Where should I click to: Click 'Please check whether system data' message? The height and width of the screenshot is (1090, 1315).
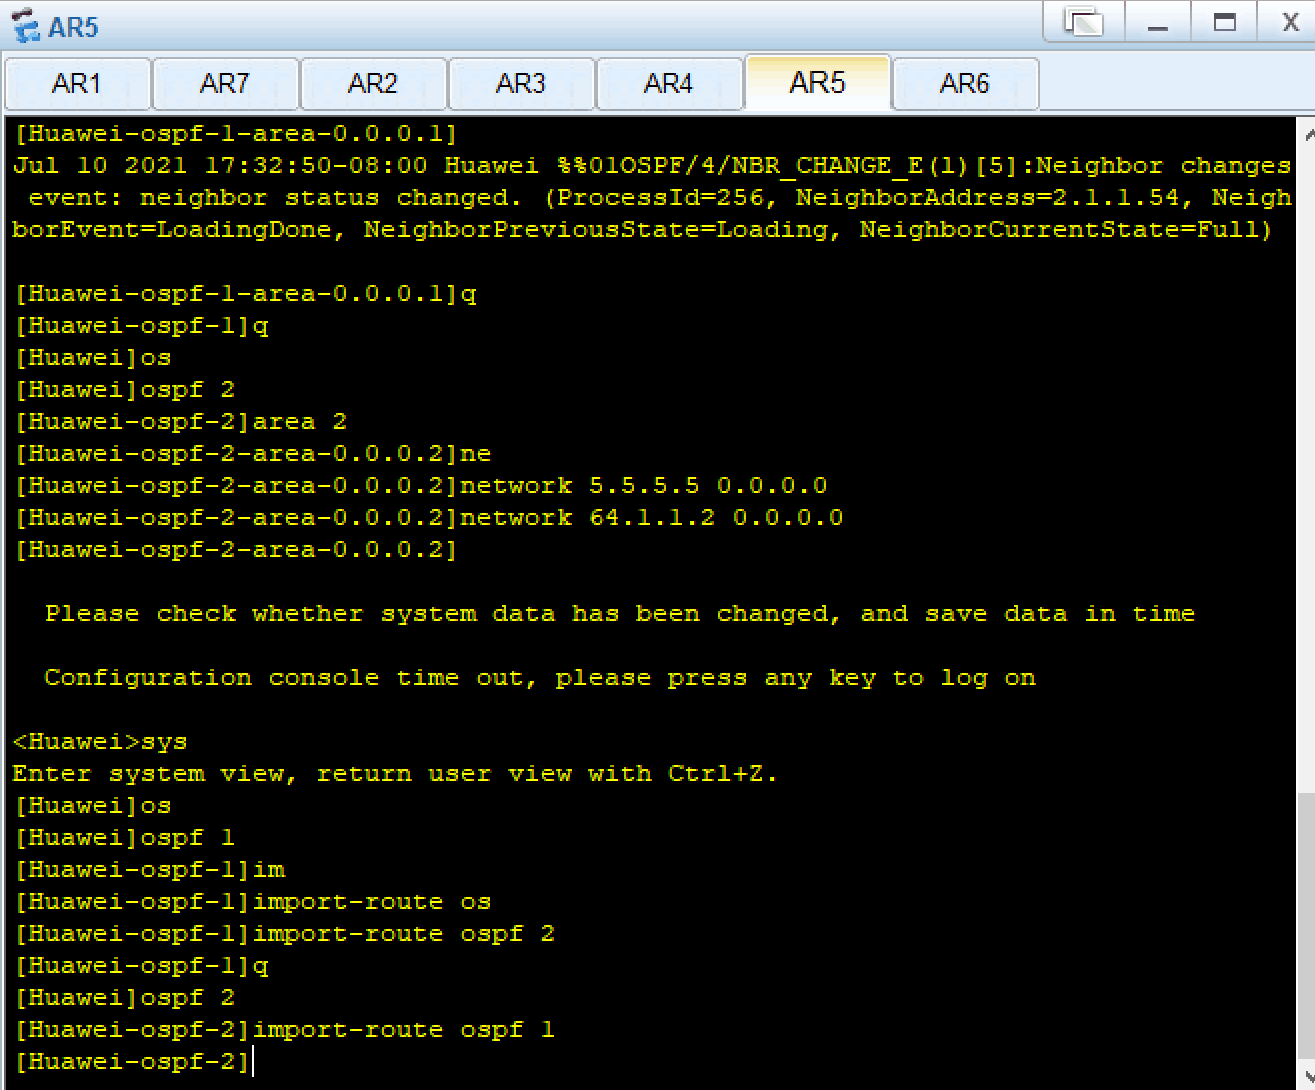pyautogui.click(x=620, y=613)
